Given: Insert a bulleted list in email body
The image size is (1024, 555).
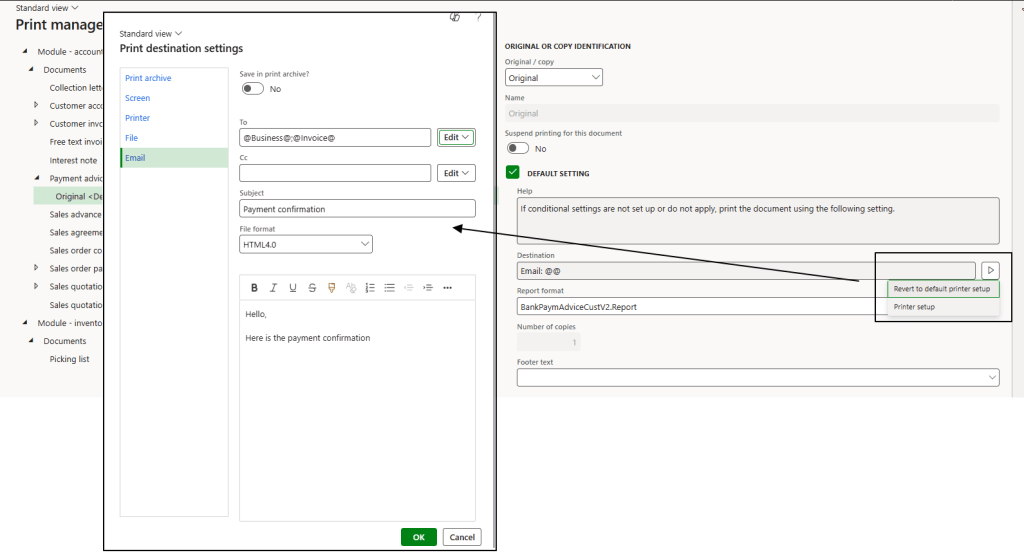Looking at the screenshot, I should tap(389, 288).
